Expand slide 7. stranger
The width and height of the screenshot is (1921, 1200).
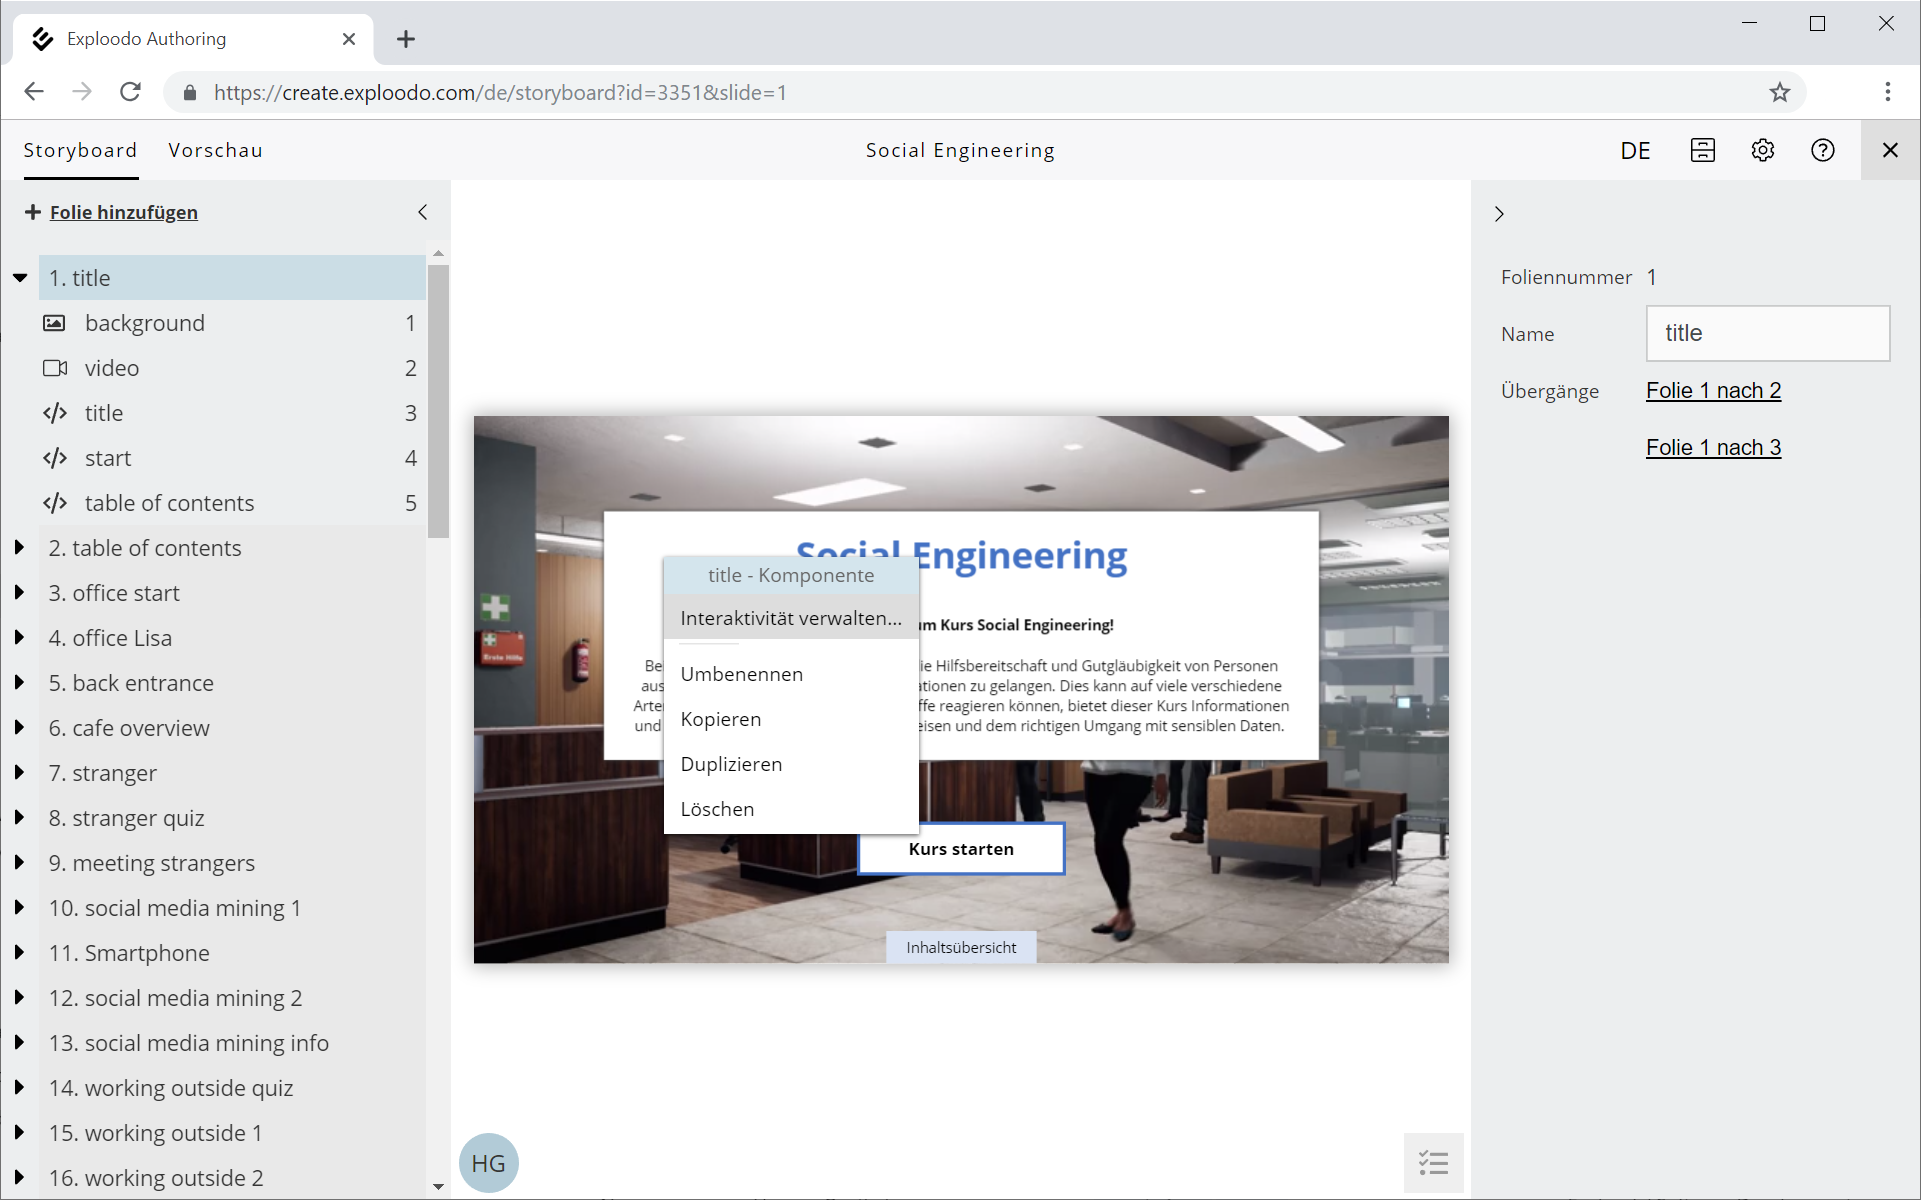[x=19, y=772]
